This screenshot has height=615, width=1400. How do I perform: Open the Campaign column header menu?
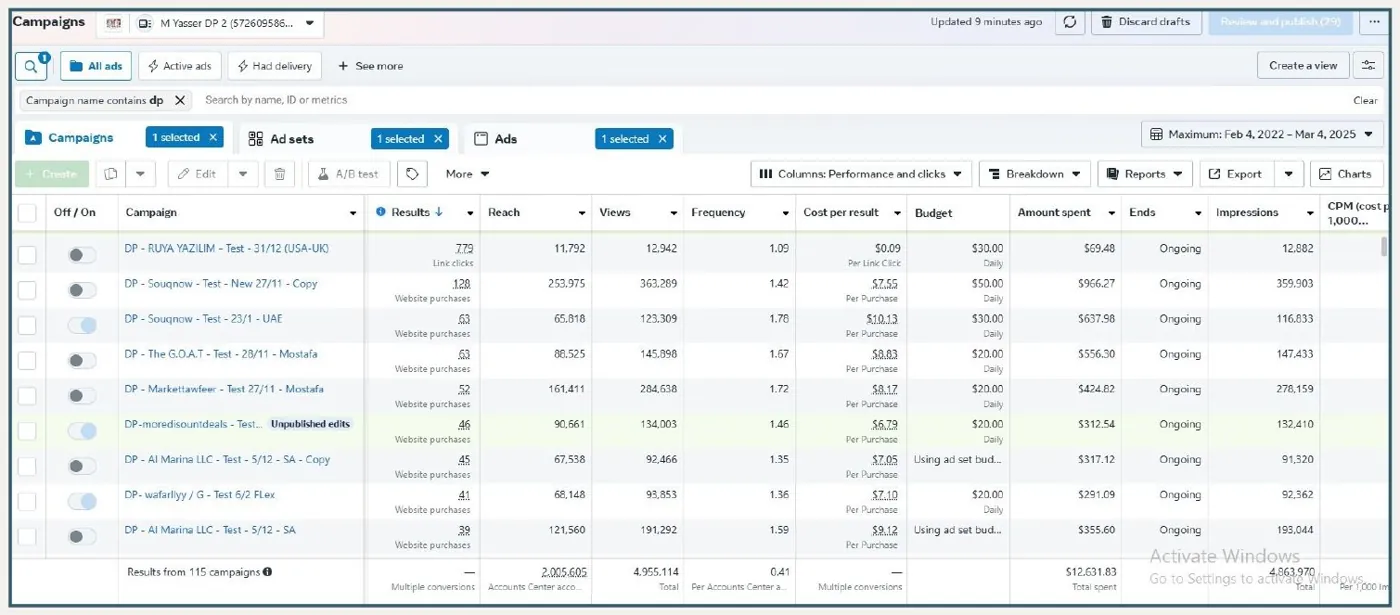pyautogui.click(x=353, y=213)
